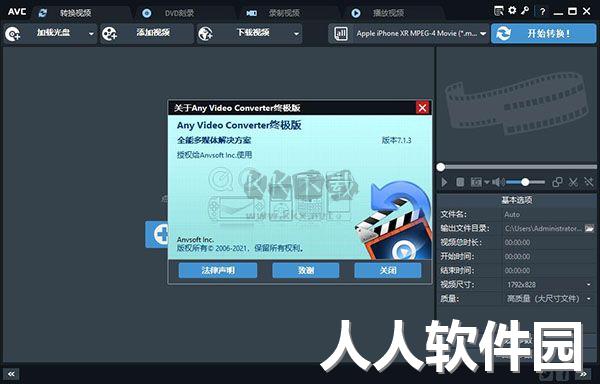The height and width of the screenshot is (384, 600).
Task: Click the preview seek slider handle
Action: [x=441, y=167]
